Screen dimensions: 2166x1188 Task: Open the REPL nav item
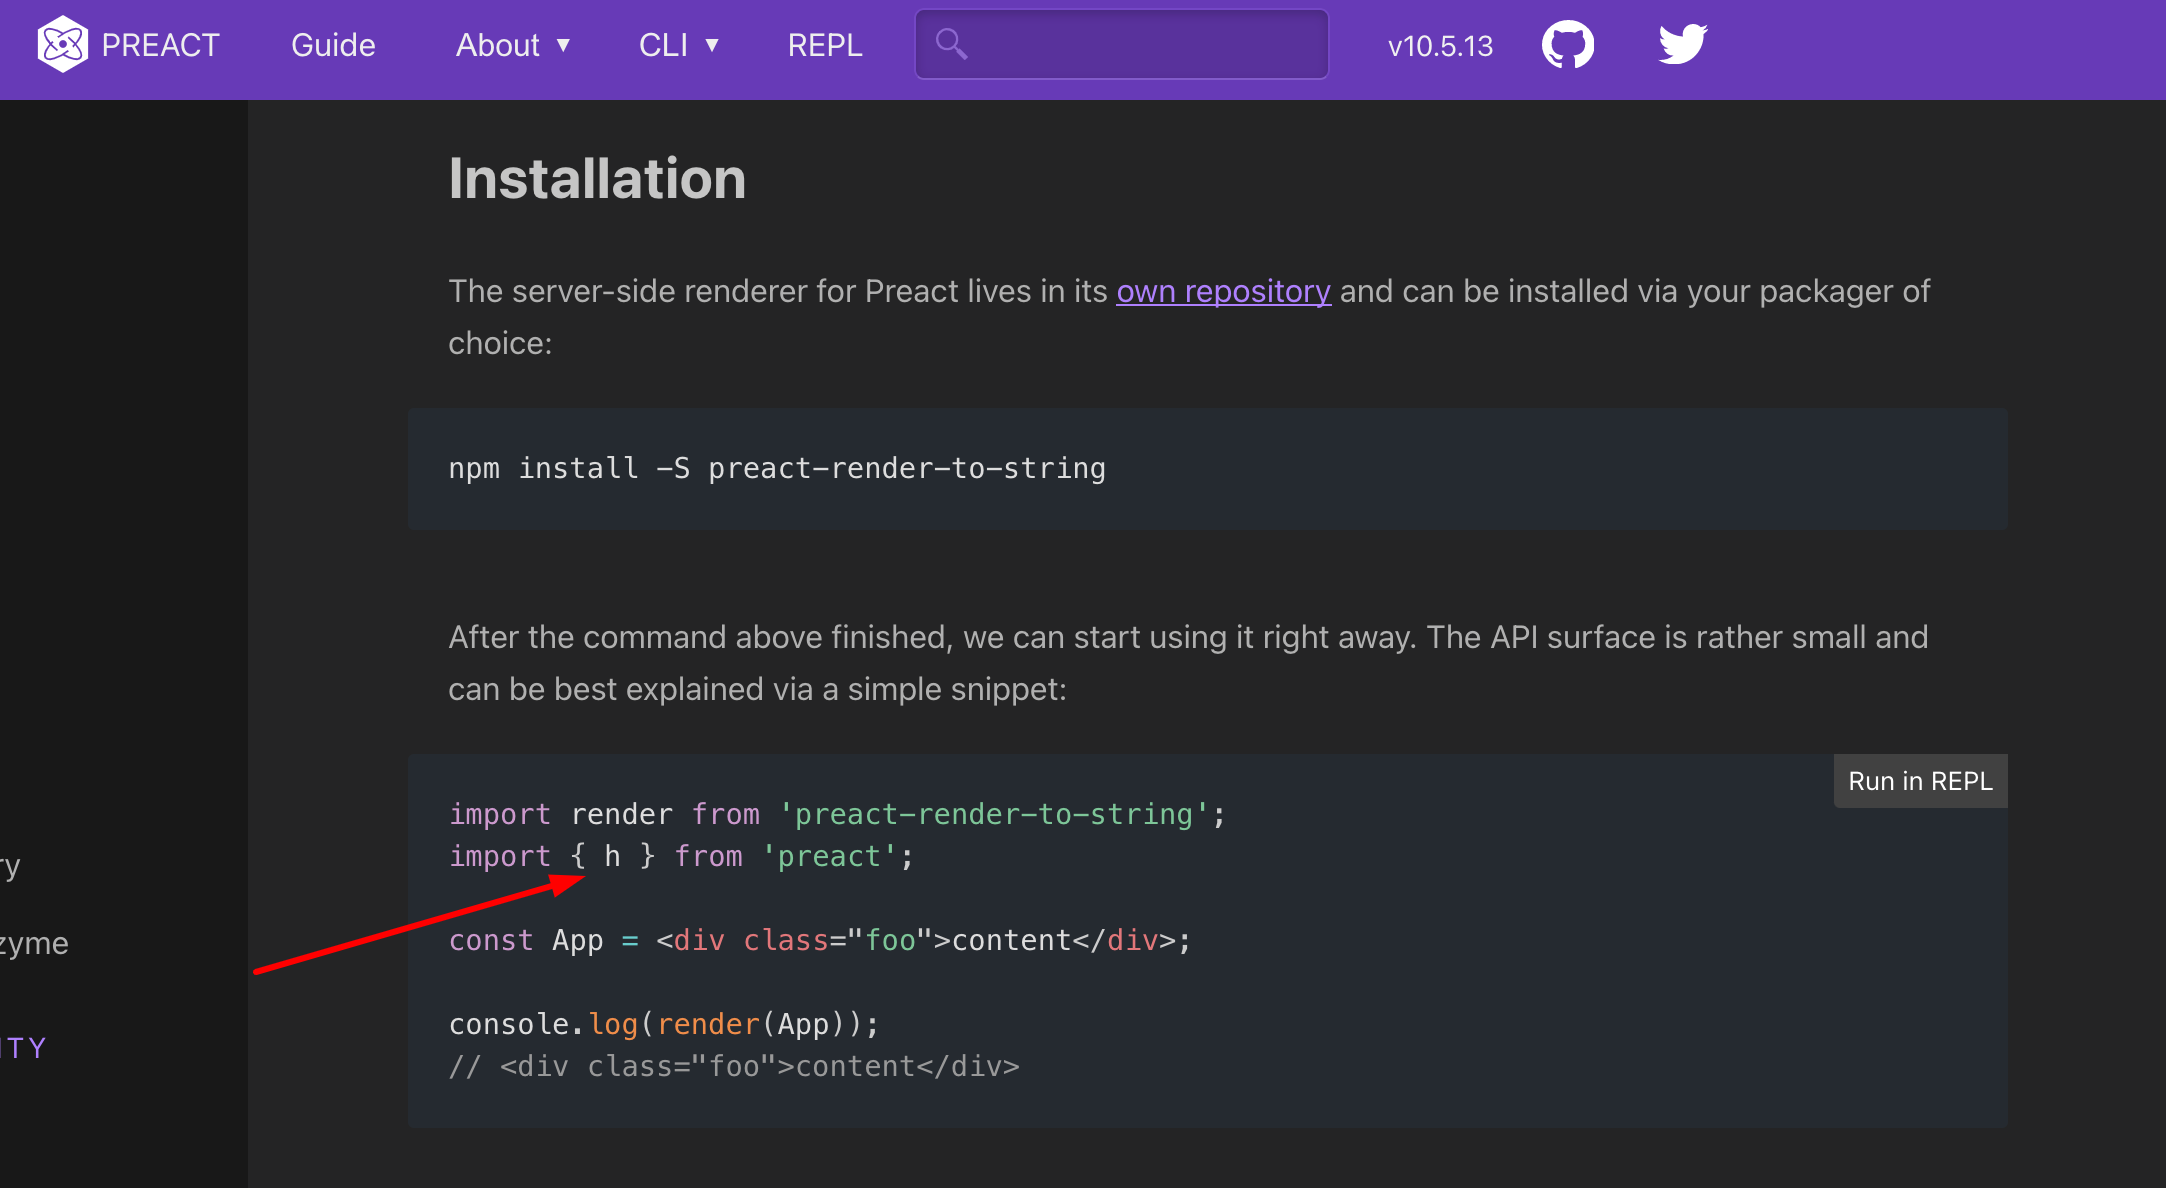coord(825,45)
